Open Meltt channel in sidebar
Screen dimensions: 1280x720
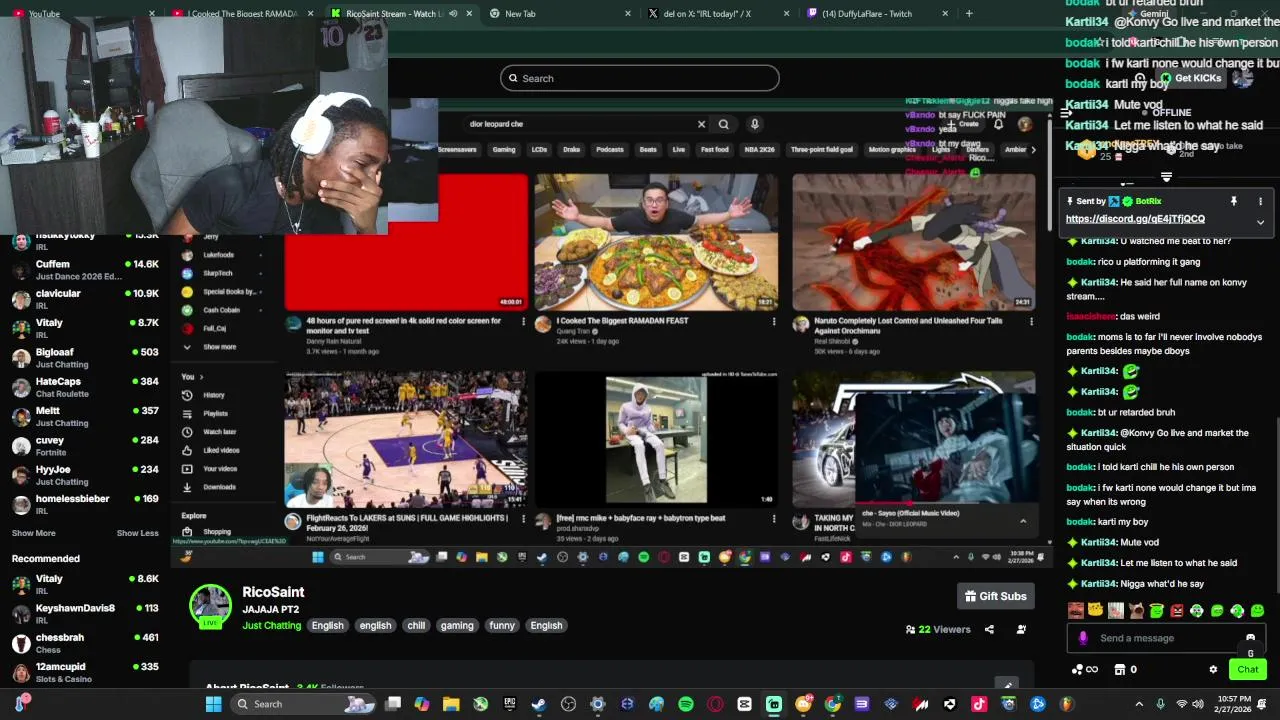pyautogui.click(x=85, y=416)
